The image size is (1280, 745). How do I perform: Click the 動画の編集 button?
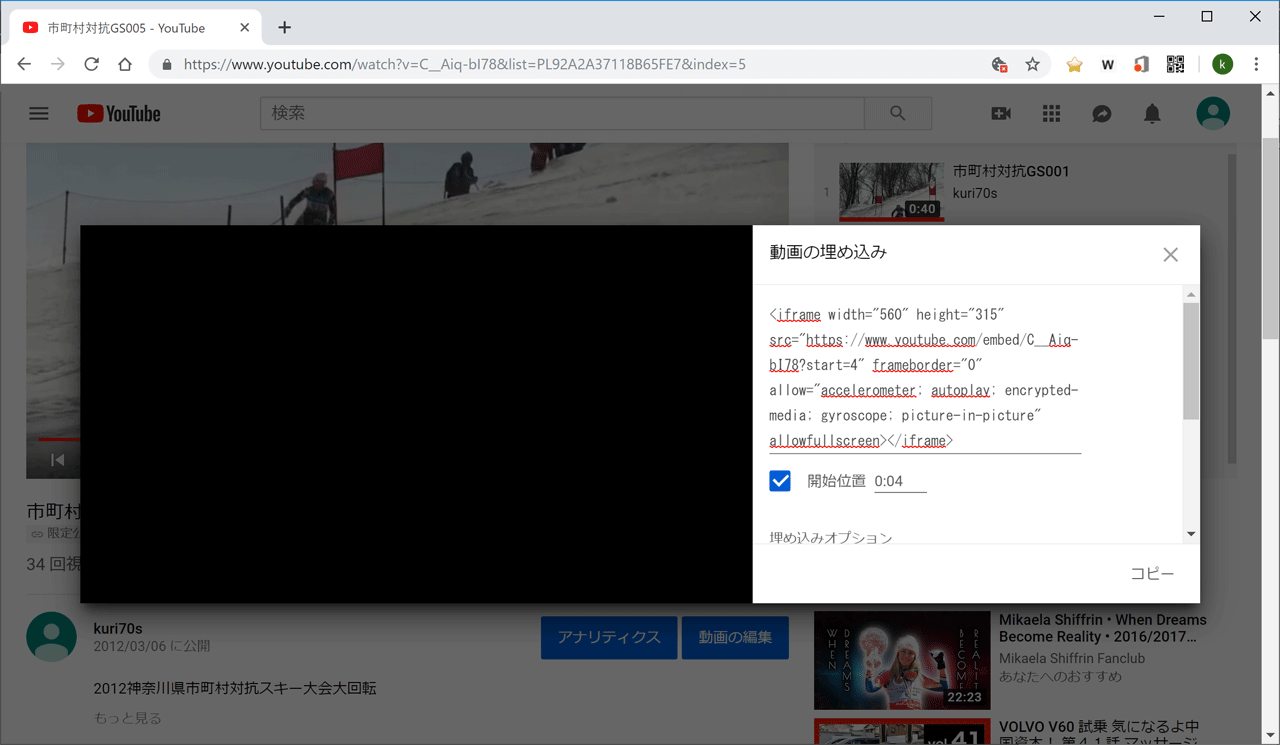pos(735,637)
